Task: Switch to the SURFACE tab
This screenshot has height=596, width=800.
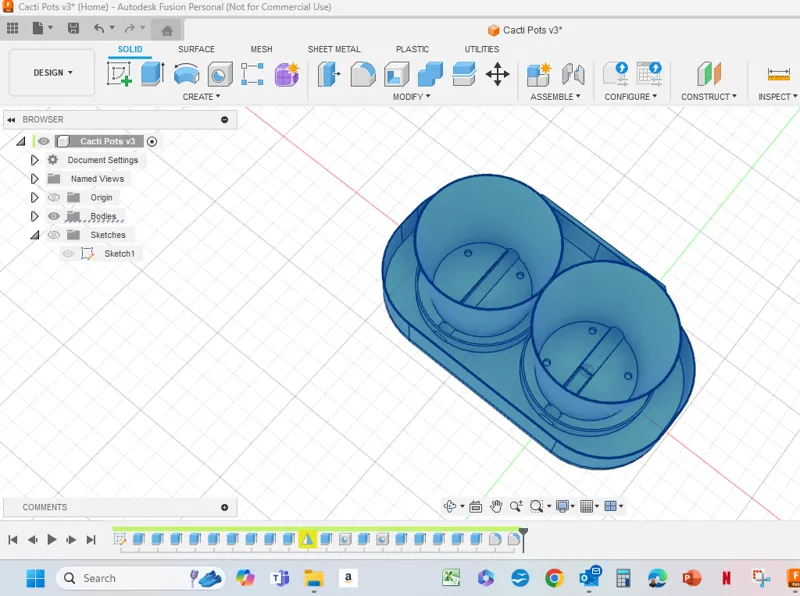Action: pos(196,49)
